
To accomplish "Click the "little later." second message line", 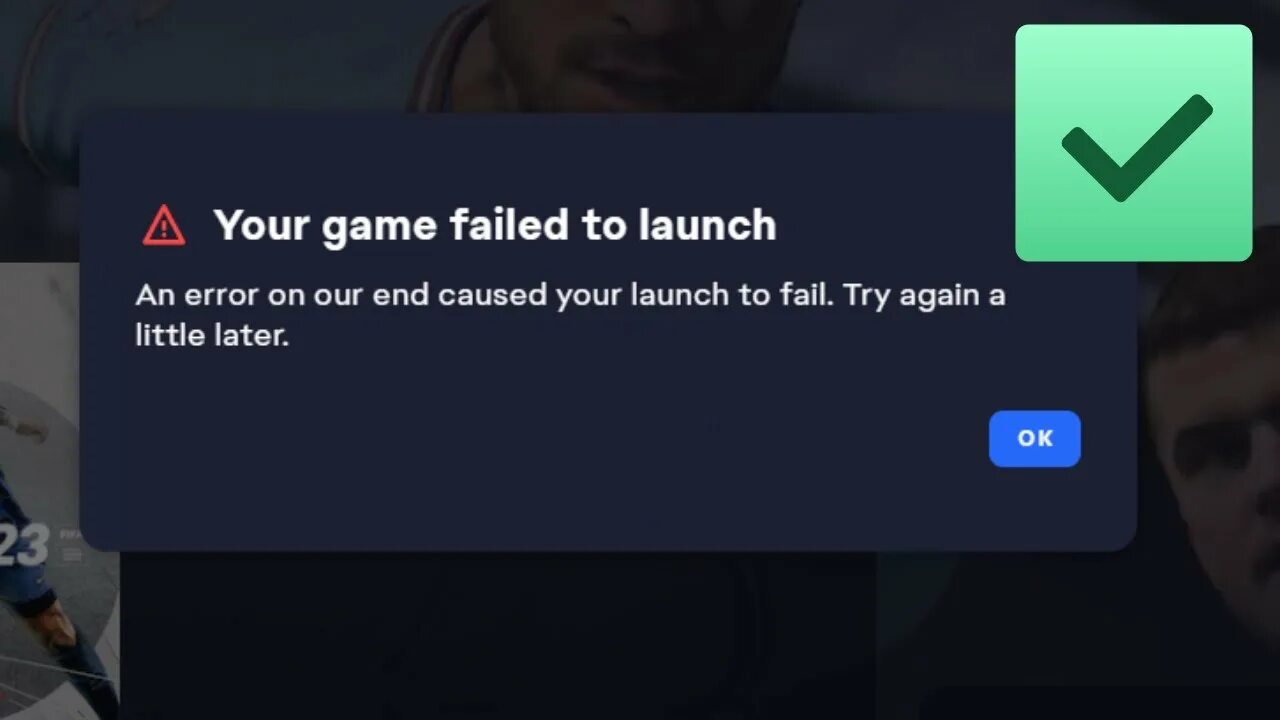I will (x=212, y=335).
